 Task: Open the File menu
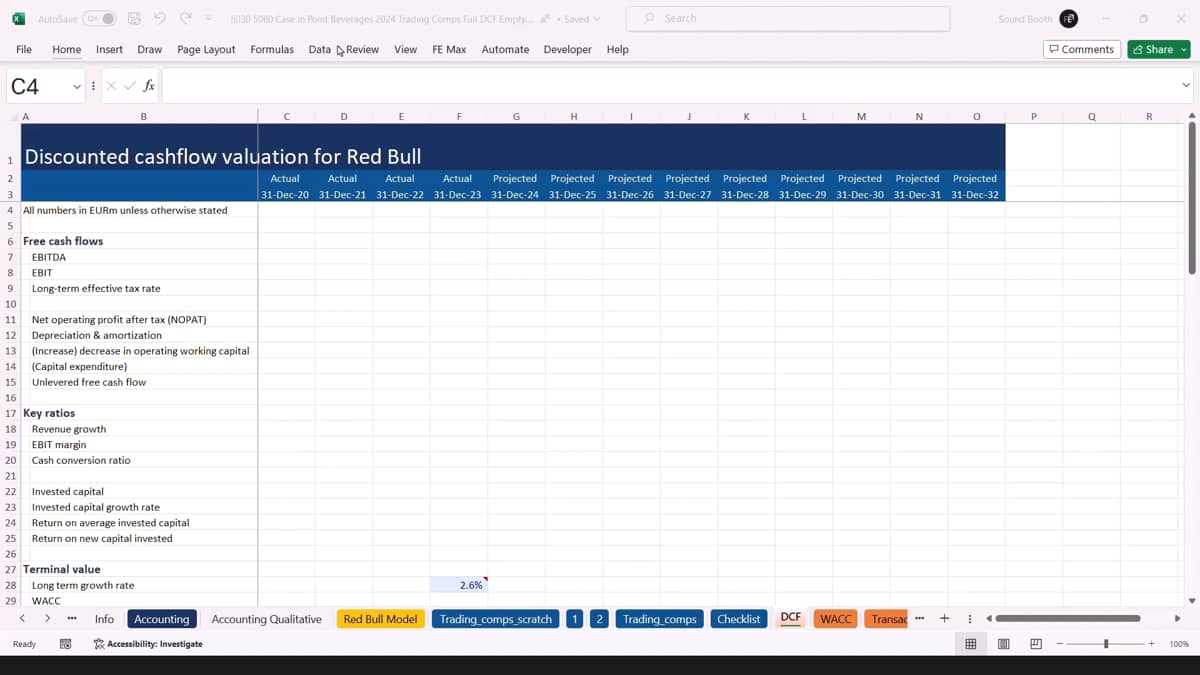[24, 49]
